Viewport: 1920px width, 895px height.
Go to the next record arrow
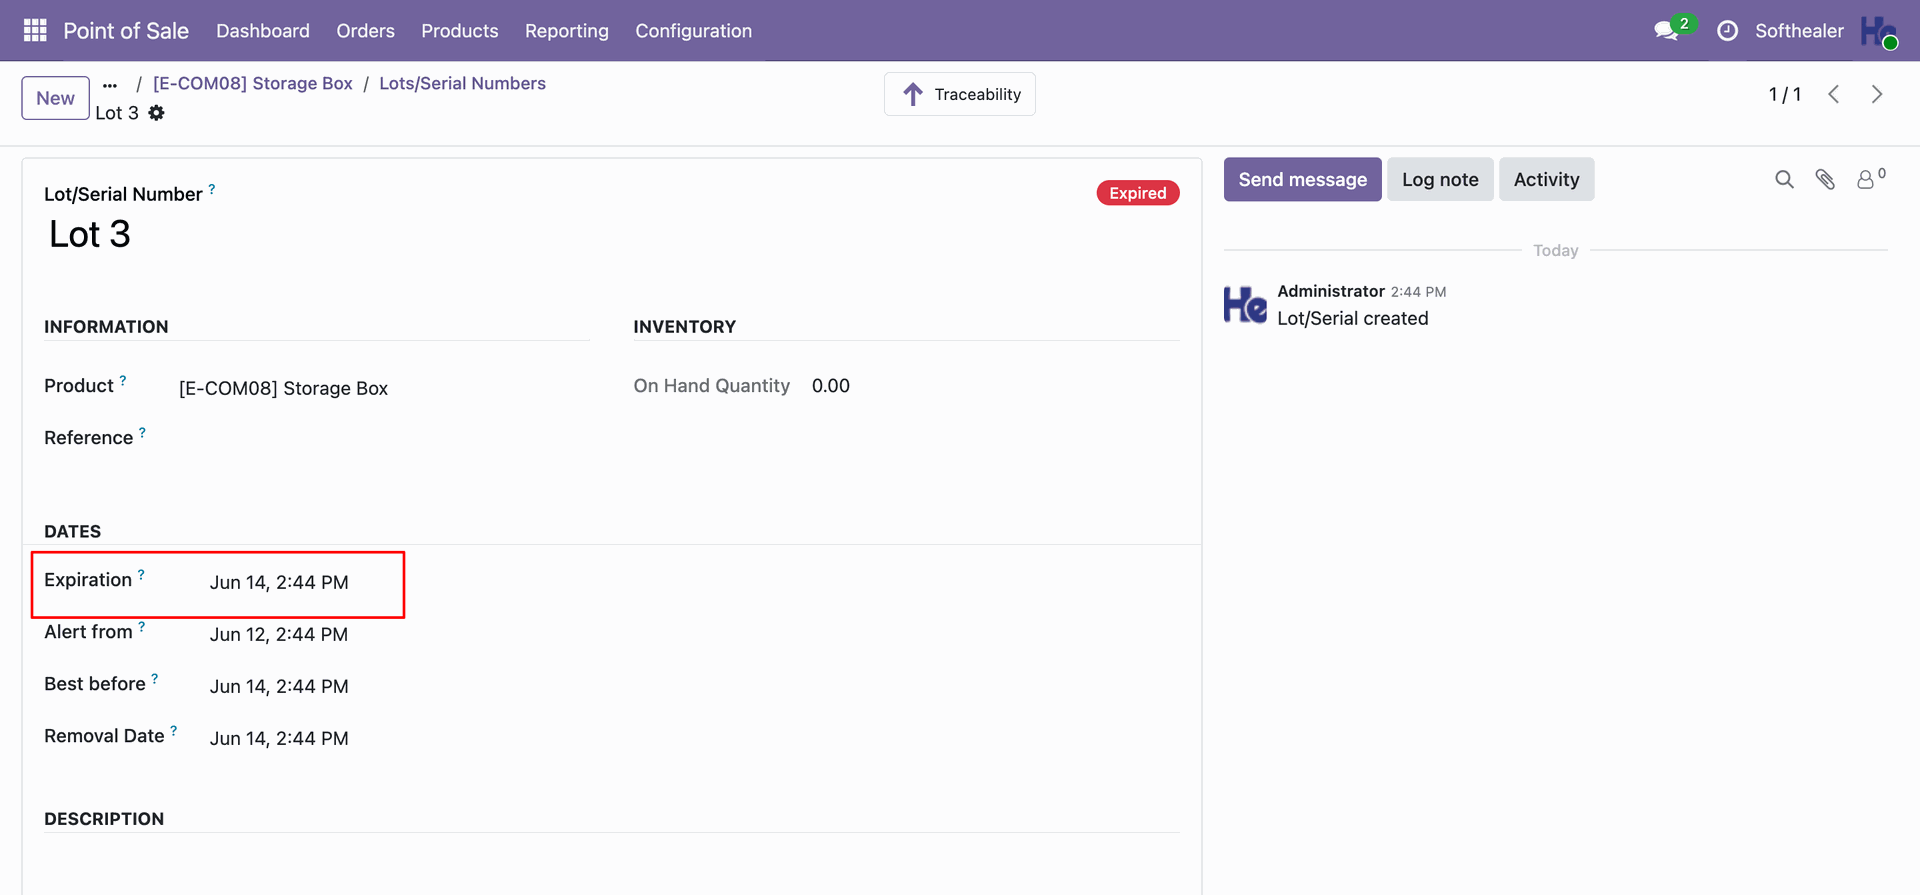1877,94
